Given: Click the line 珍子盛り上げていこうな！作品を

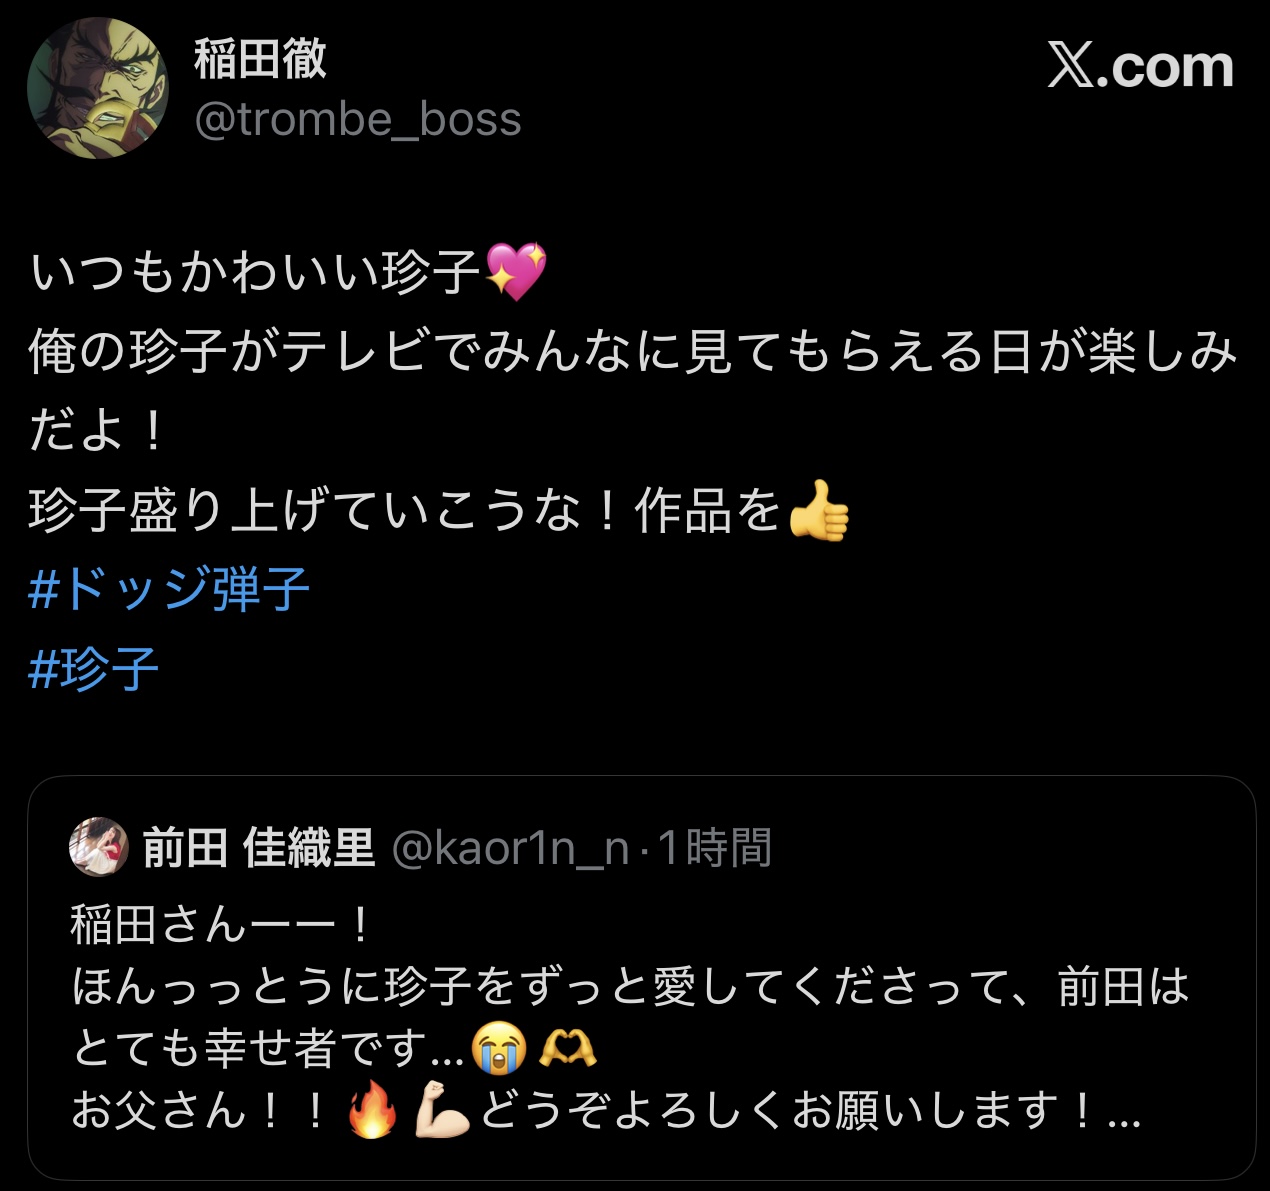Looking at the screenshot, I should pos(405,511).
